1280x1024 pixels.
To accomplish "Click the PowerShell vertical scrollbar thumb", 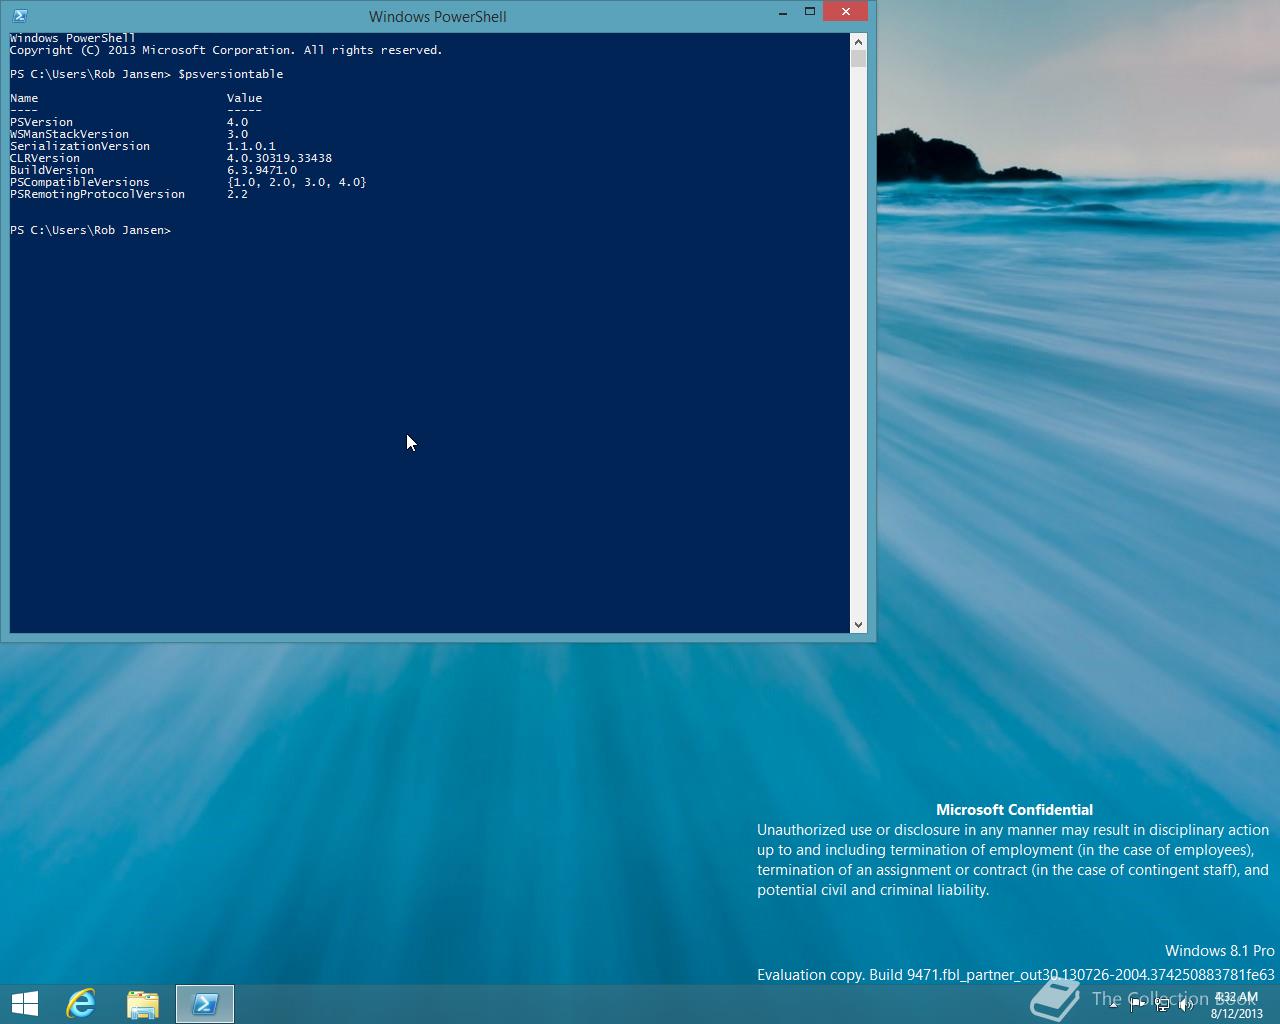I will 858,59.
